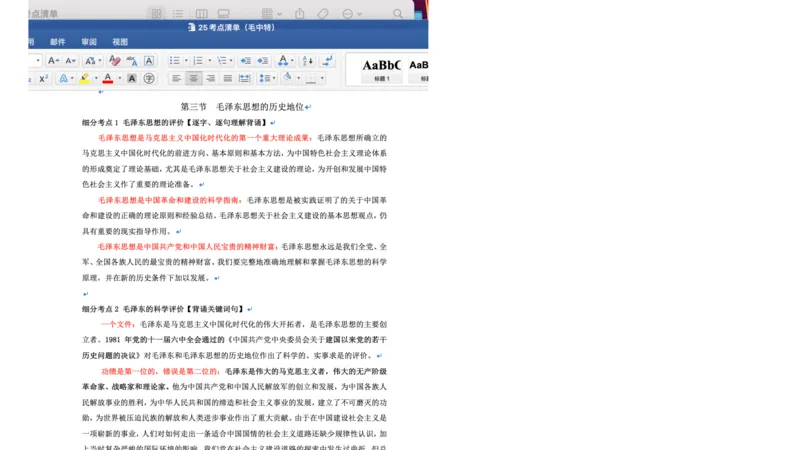This screenshot has width=800, height=450.
Task: Open bullet list dropdown arrow
Action: (x=186, y=61)
